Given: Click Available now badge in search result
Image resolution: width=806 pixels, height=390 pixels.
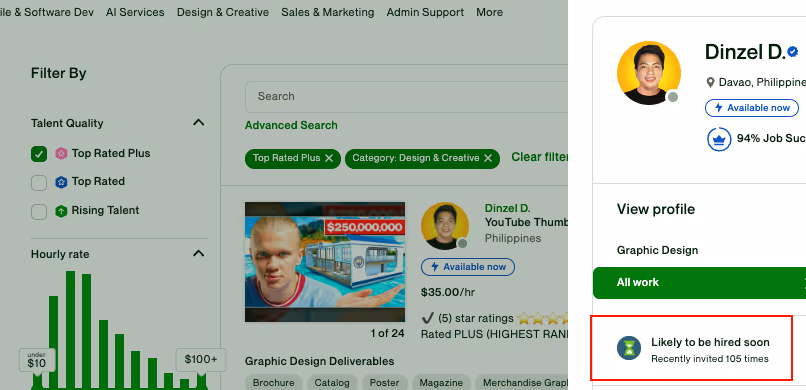Looking at the screenshot, I should [468, 267].
